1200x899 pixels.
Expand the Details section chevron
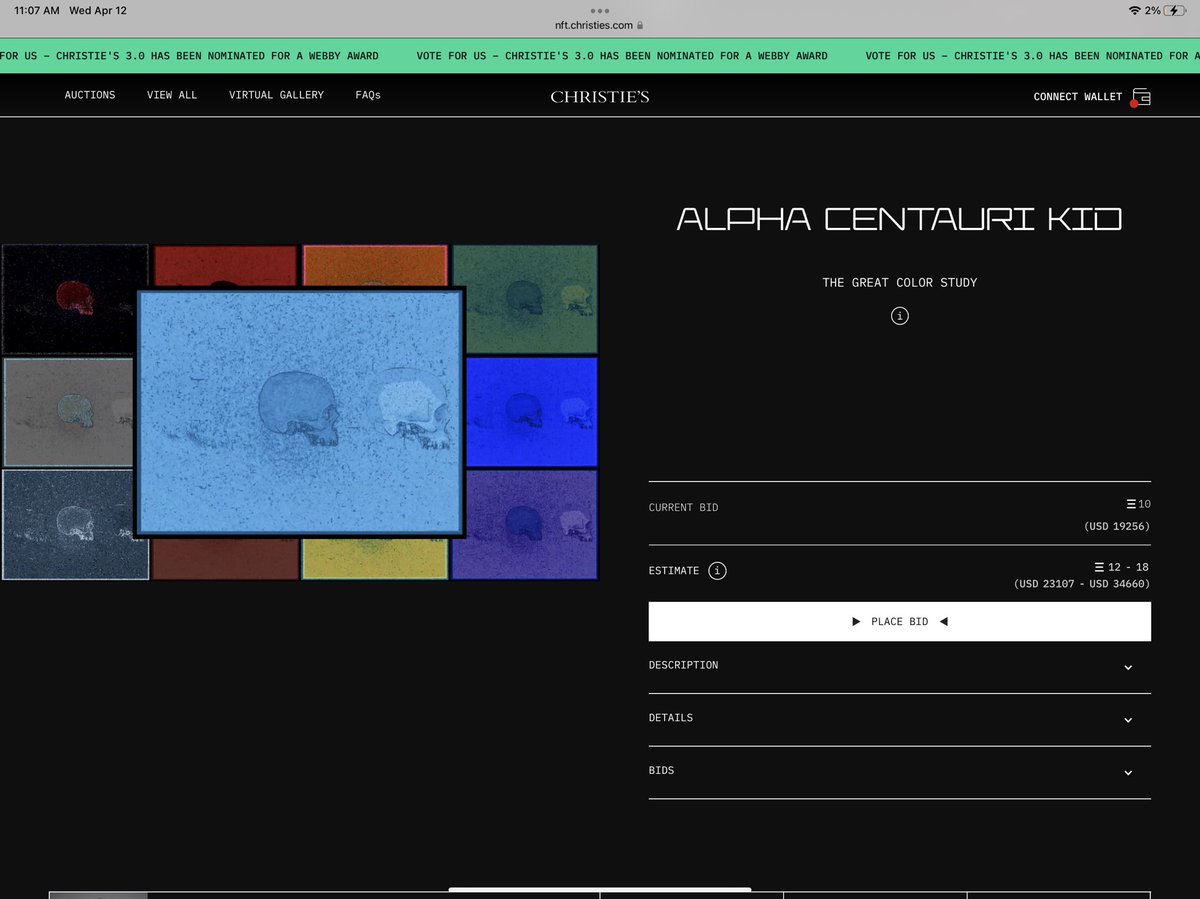[x=1128, y=720]
